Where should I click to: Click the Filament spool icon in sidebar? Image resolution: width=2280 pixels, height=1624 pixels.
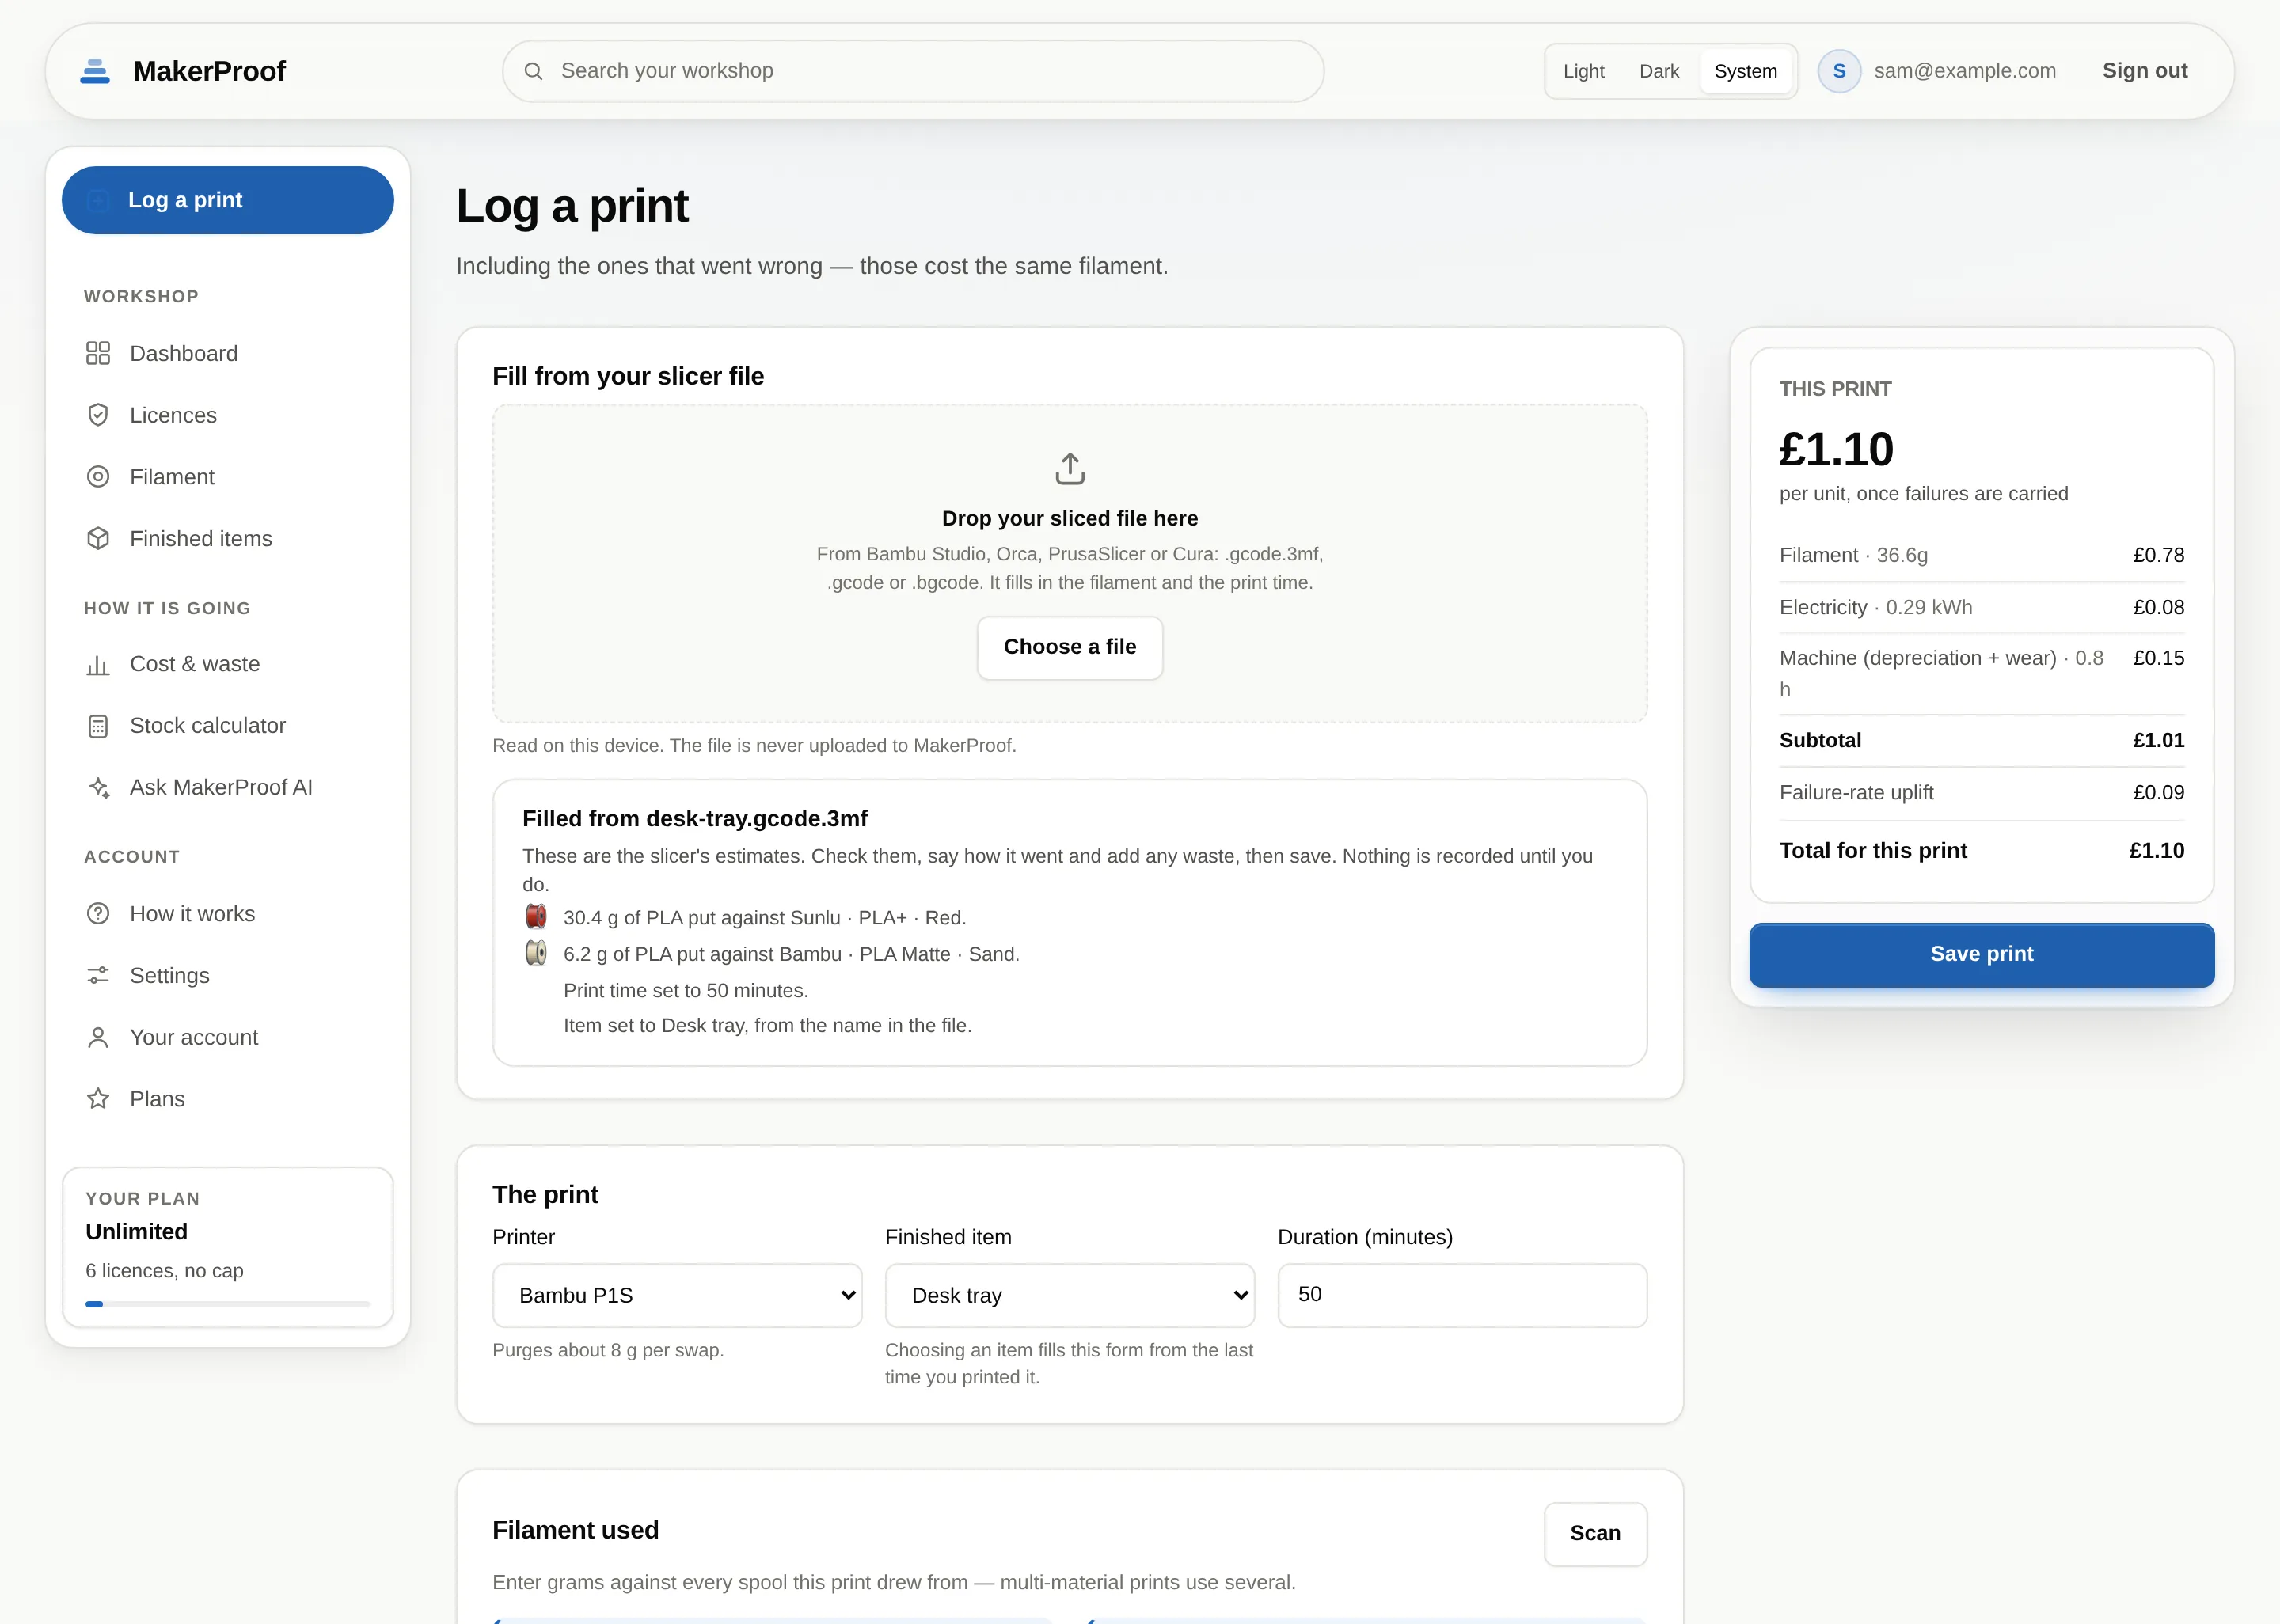98,477
